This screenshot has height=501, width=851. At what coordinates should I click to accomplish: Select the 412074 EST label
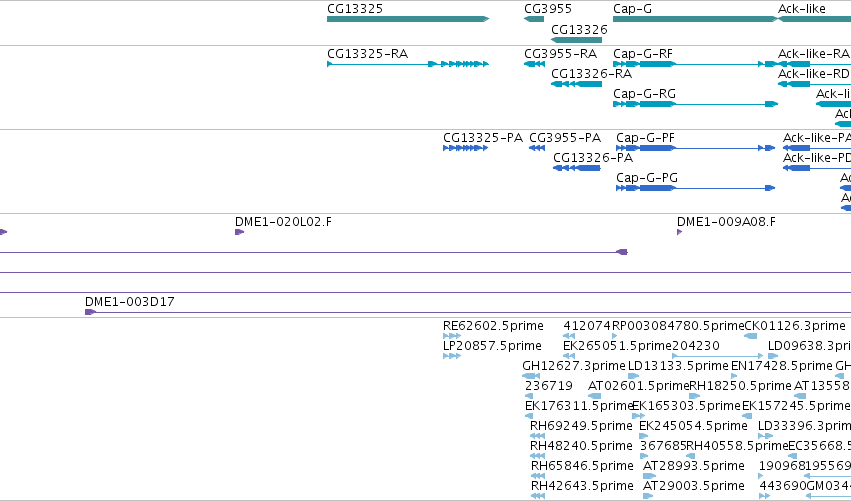(587, 326)
